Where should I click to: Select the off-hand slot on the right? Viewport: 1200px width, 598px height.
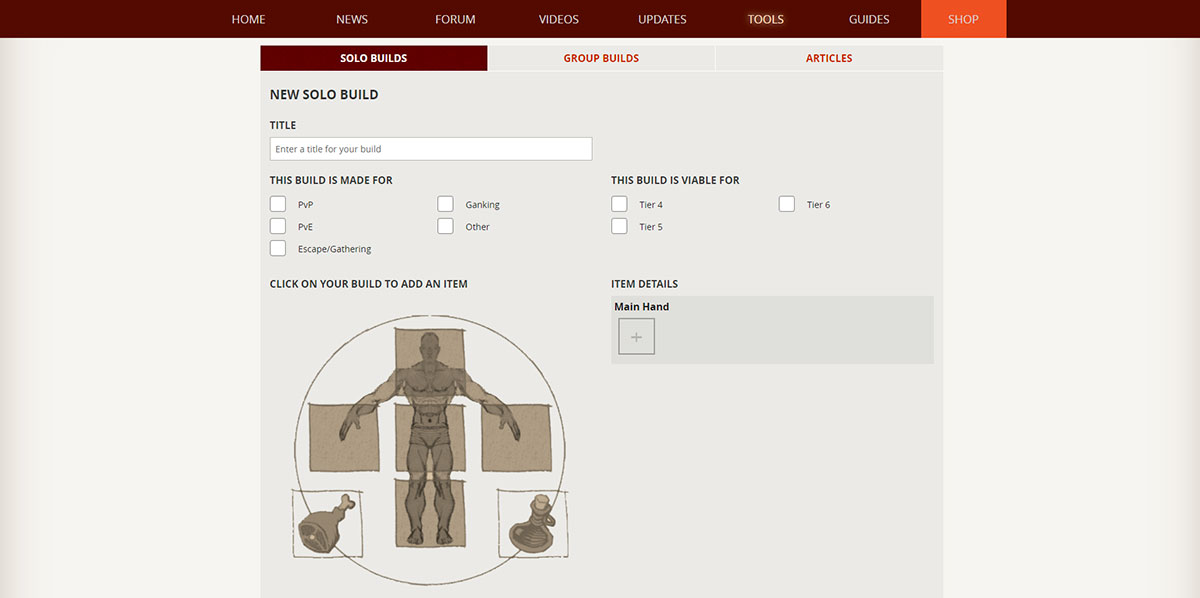point(515,437)
